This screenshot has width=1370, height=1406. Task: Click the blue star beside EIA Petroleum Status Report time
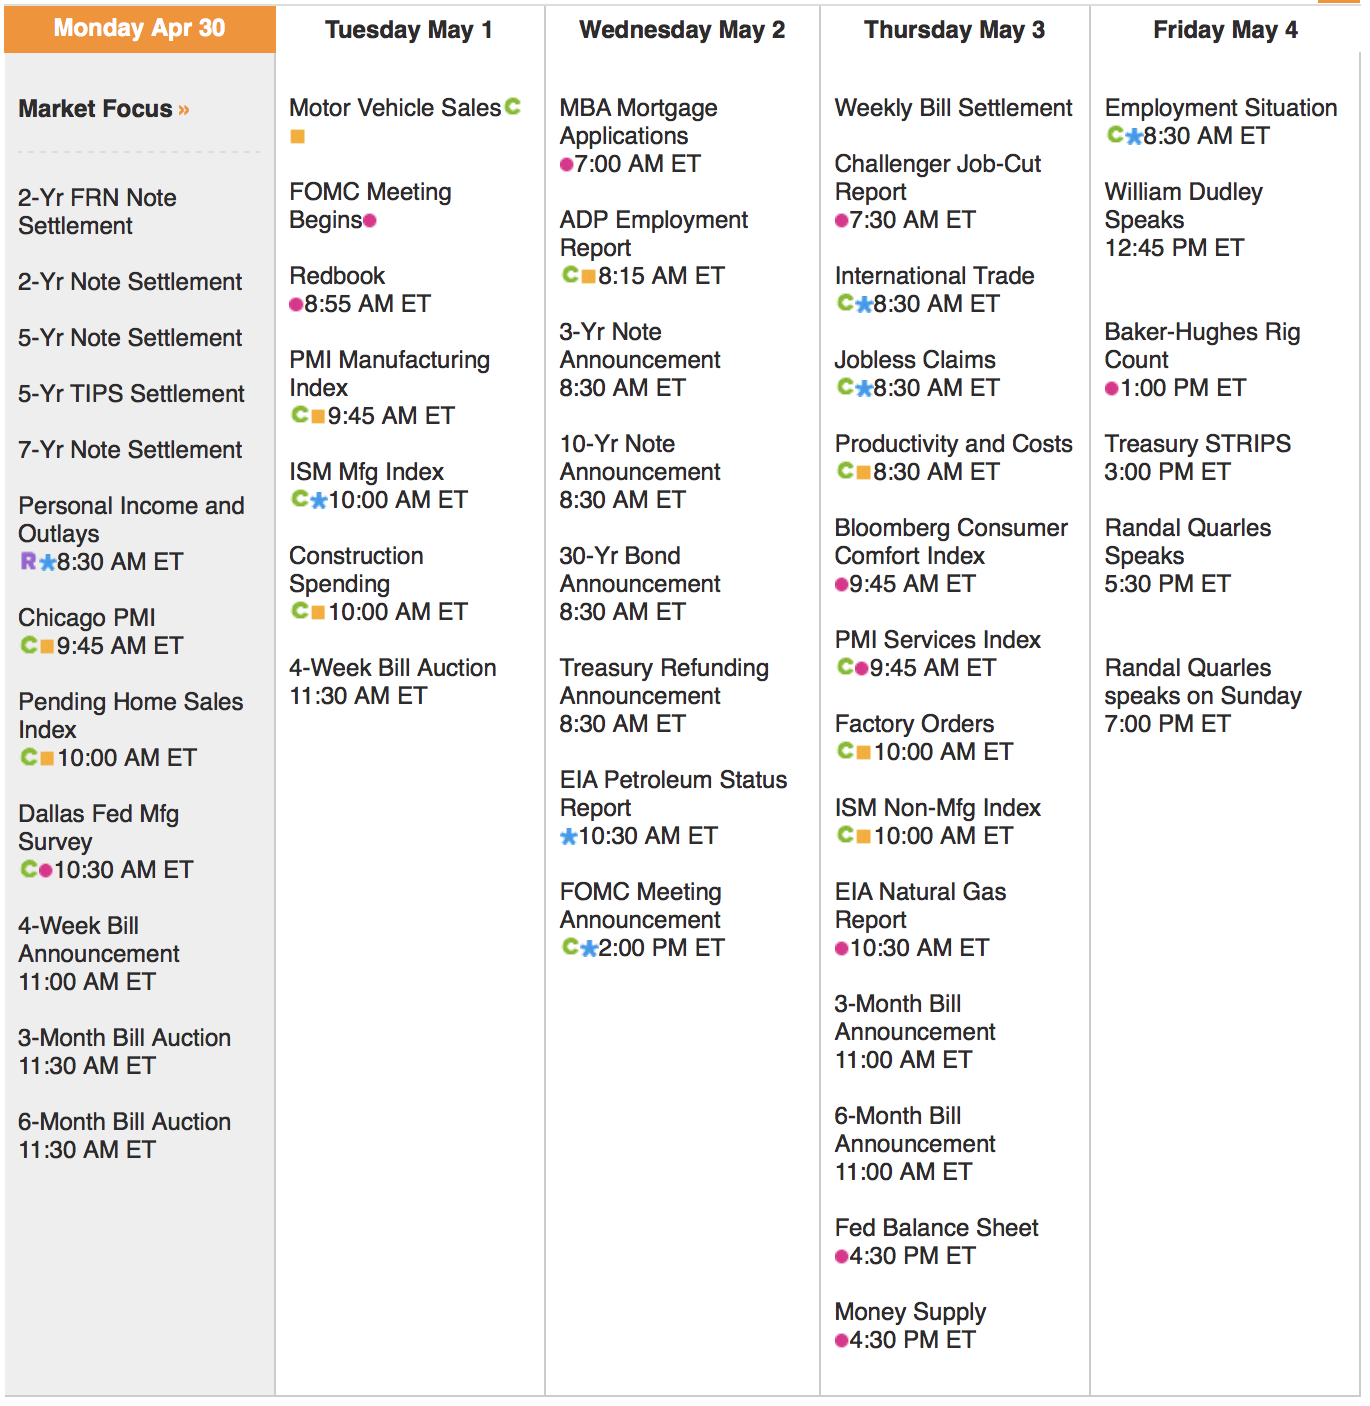(x=569, y=836)
